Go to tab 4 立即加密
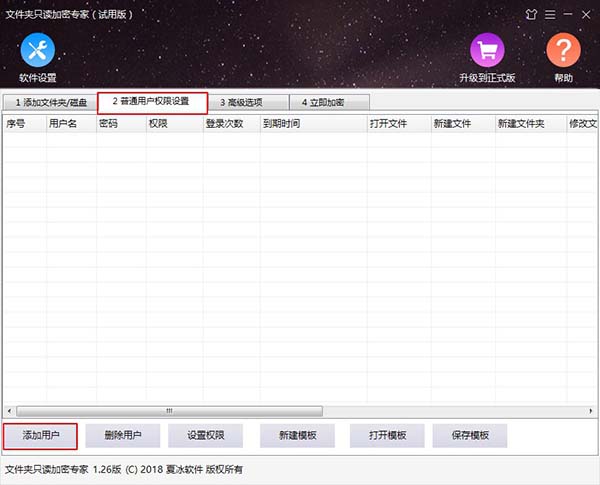The image size is (600, 485). pyautogui.click(x=330, y=103)
